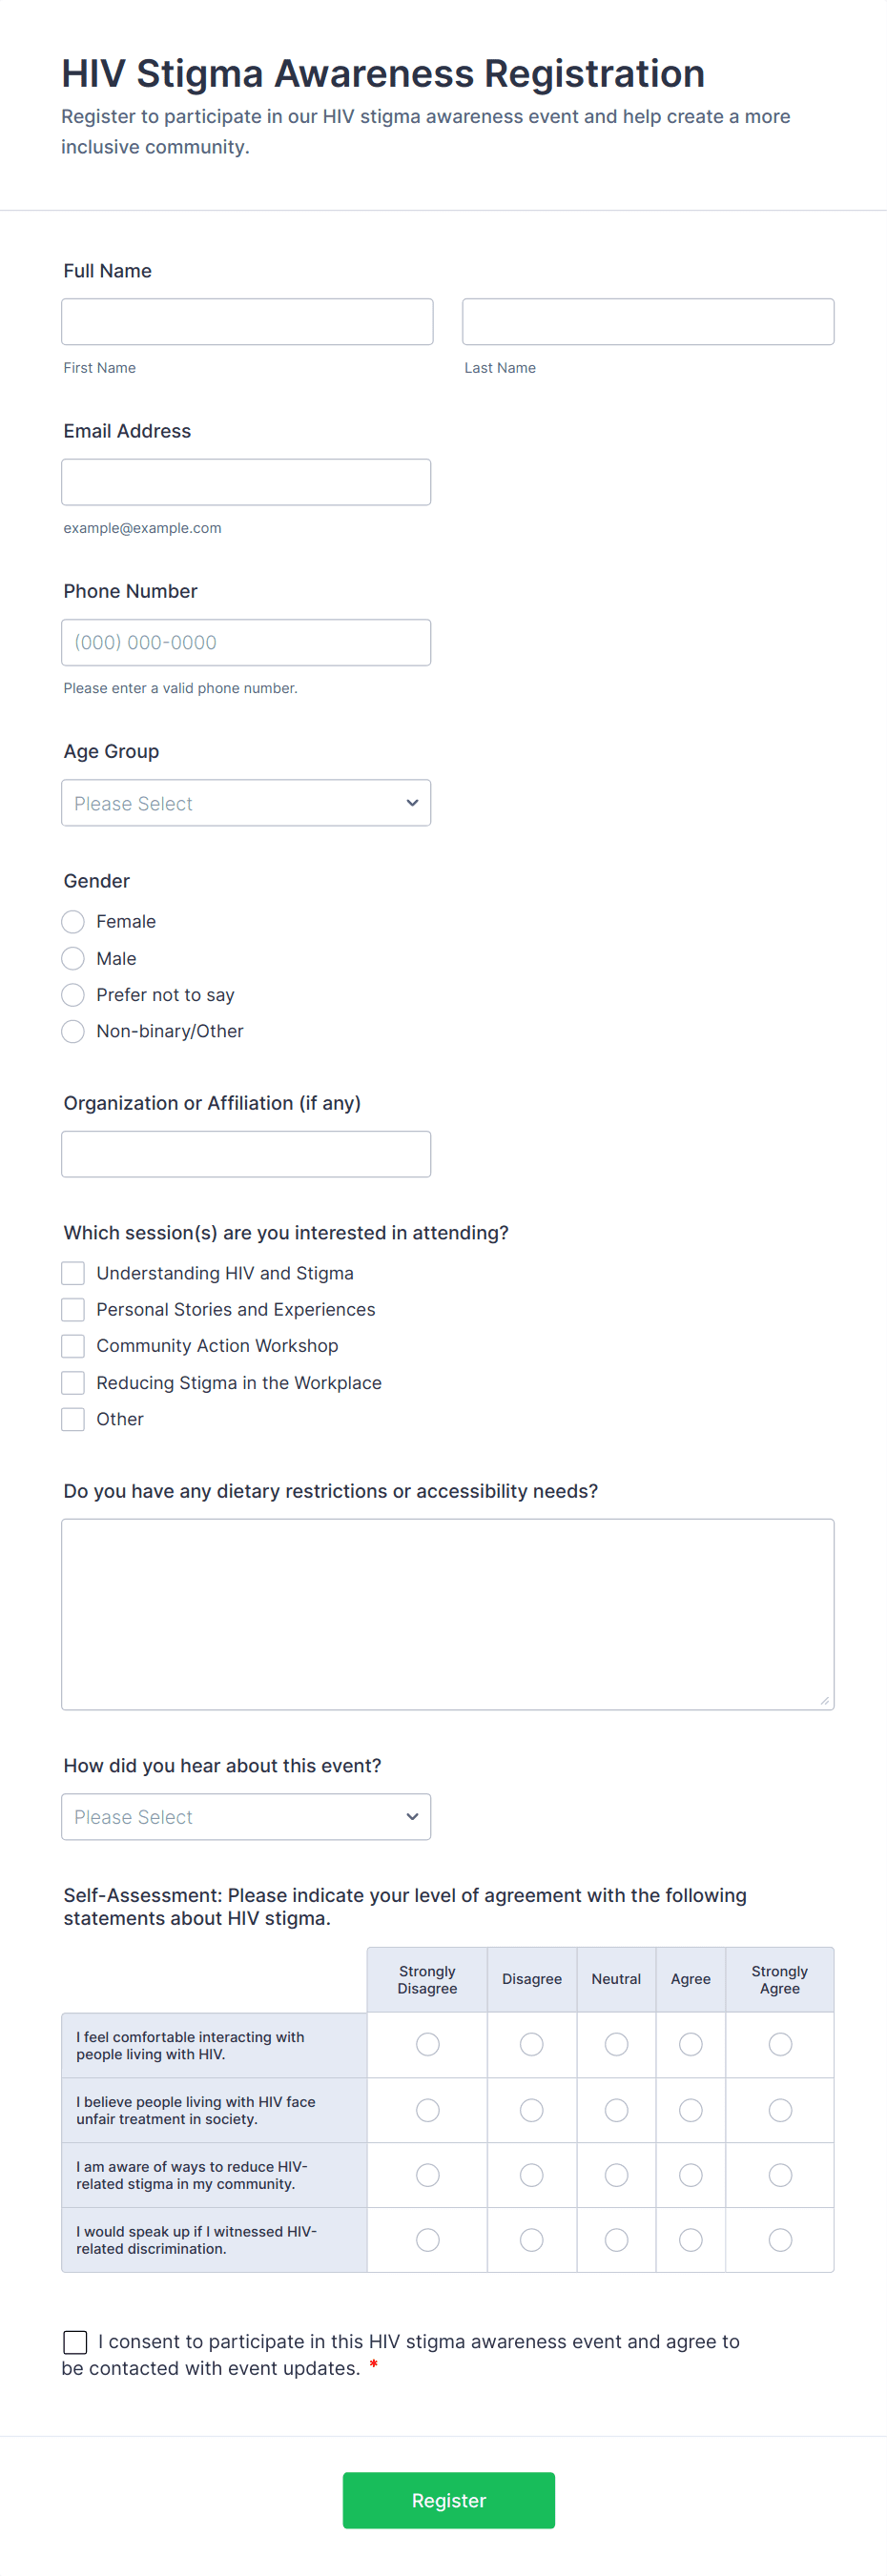The width and height of the screenshot is (887, 2576).
Task: Click the First Name input field
Action: (246, 321)
